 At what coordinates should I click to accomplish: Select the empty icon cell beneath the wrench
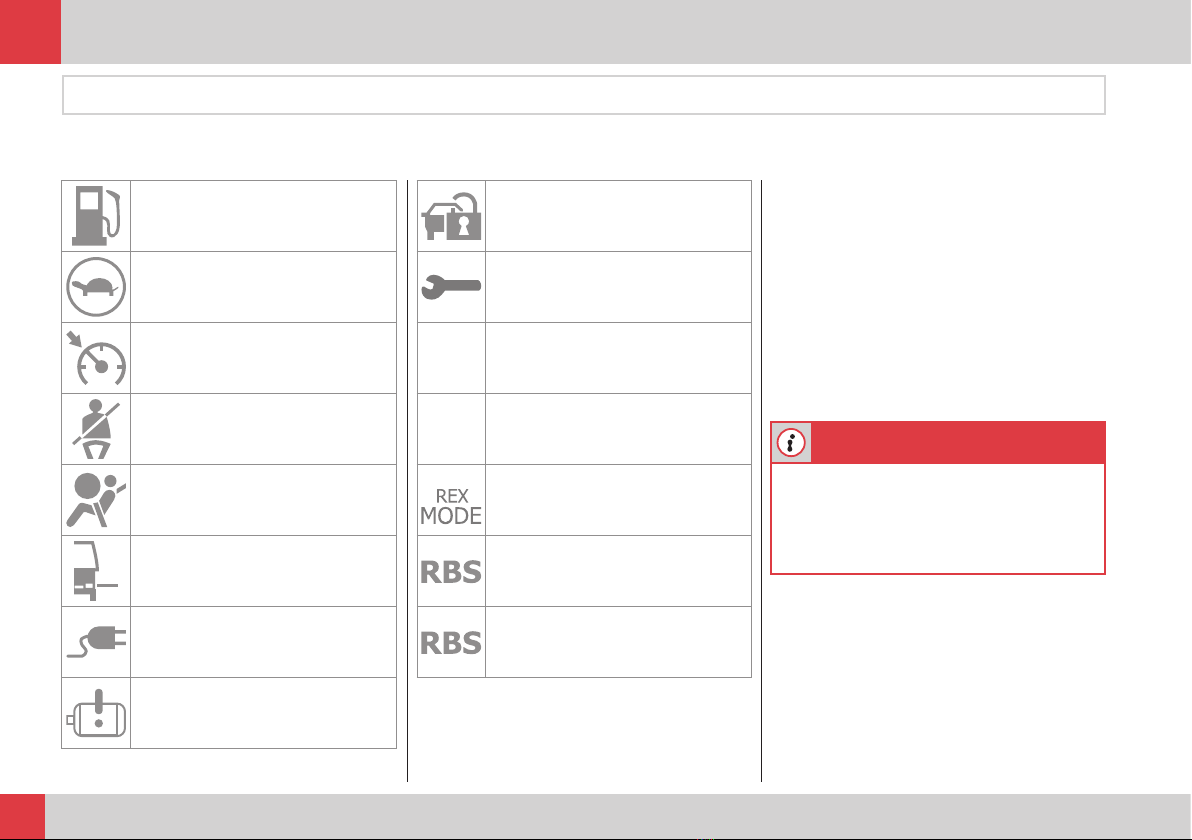pos(452,358)
